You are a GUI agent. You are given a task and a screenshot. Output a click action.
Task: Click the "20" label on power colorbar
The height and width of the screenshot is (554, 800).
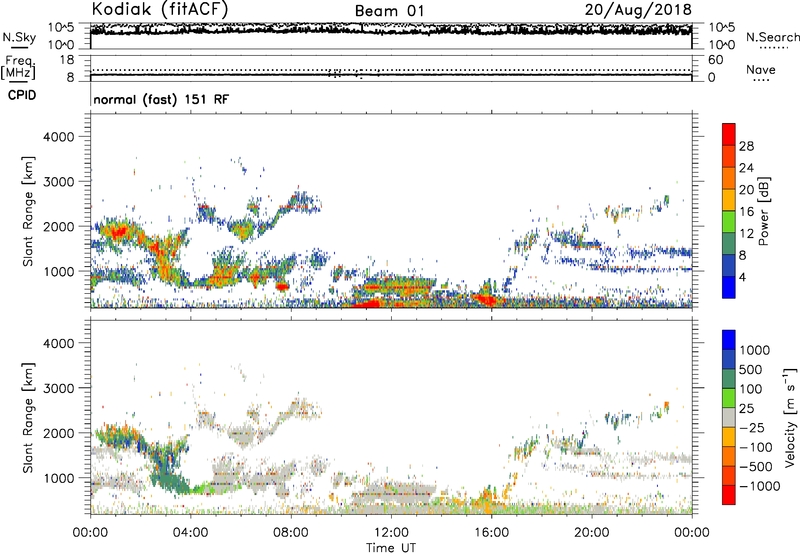pos(746,190)
